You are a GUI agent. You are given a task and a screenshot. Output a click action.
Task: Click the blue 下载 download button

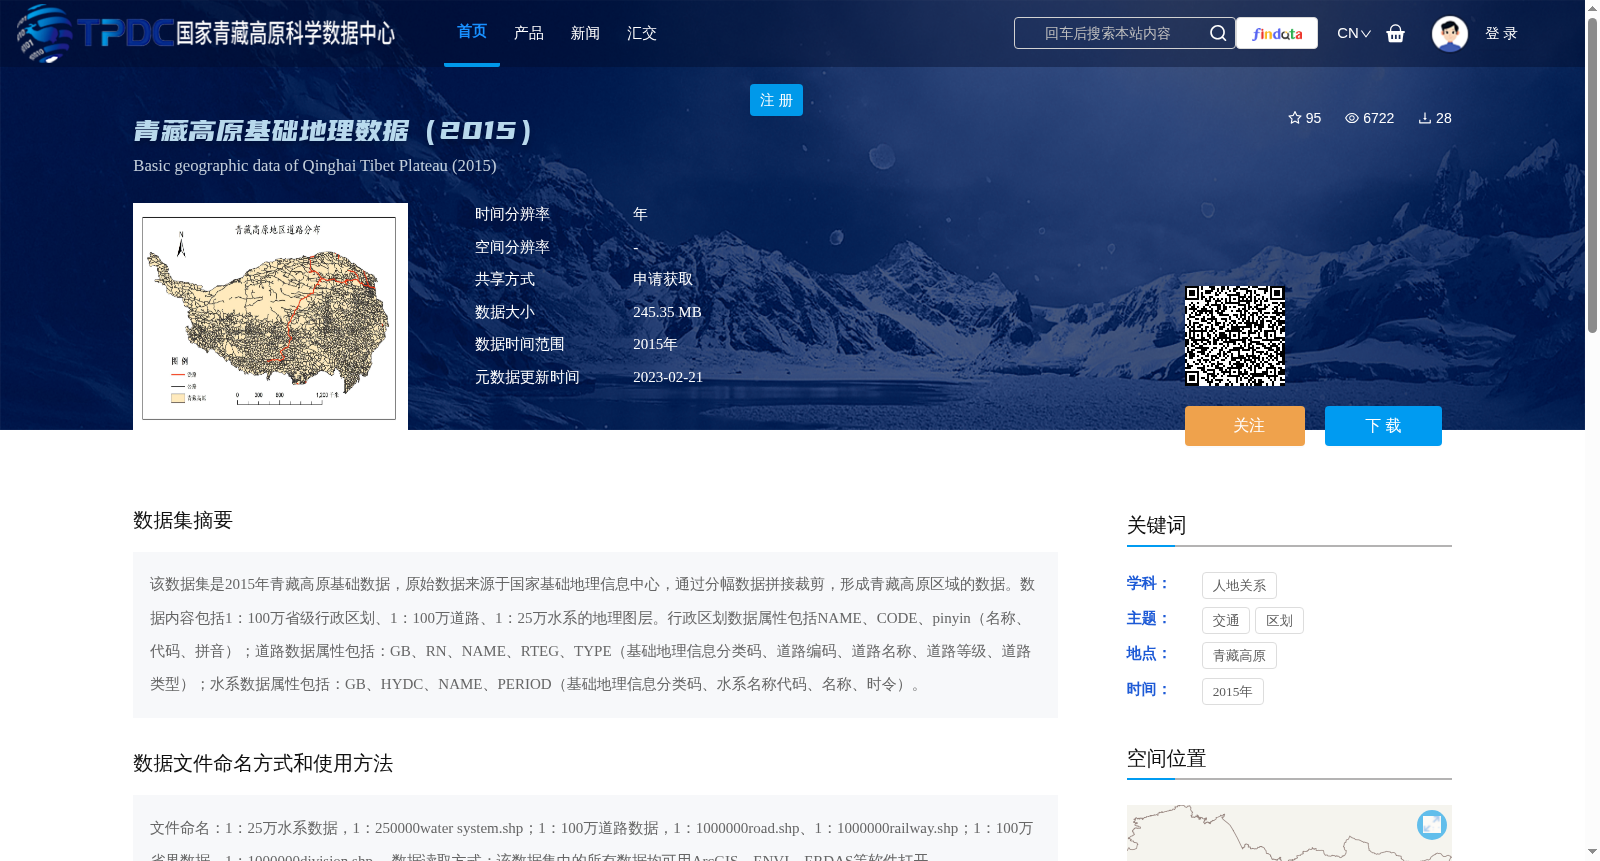[1383, 426]
